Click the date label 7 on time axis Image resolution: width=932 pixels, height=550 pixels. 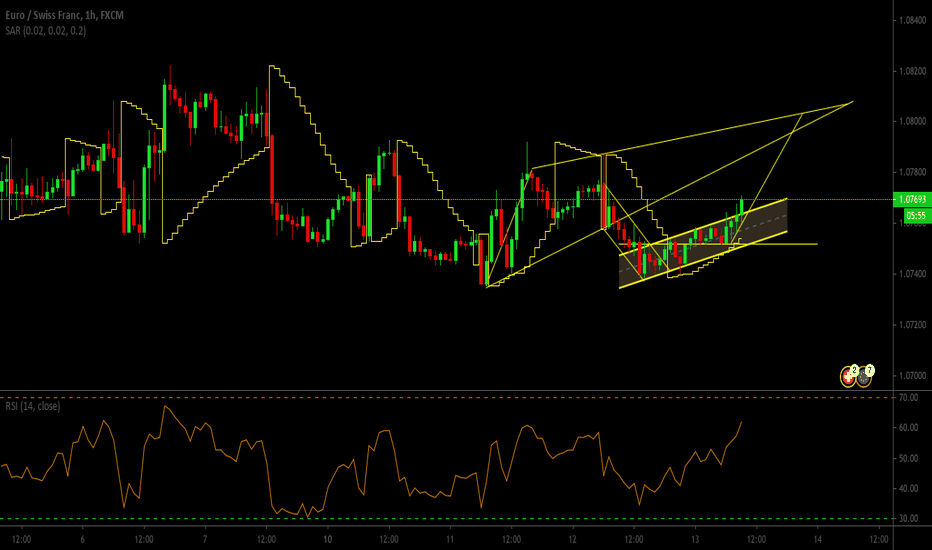(205, 540)
